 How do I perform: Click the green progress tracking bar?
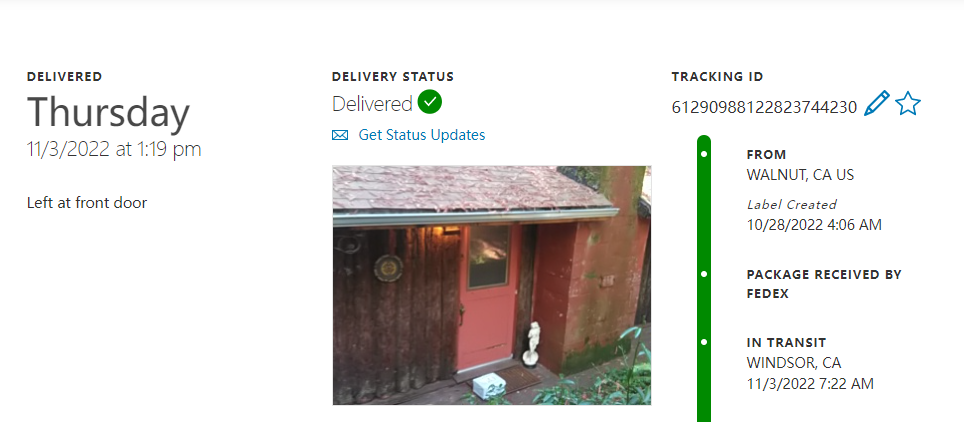pos(705,279)
